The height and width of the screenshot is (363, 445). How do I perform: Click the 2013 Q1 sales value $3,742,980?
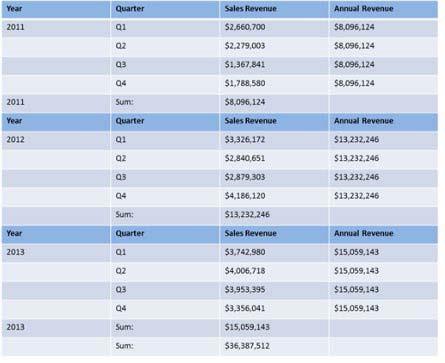coord(245,252)
